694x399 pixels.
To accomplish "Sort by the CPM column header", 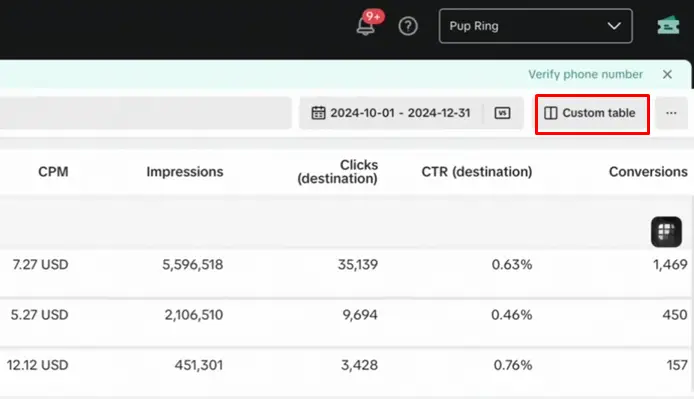I will click(x=53, y=171).
